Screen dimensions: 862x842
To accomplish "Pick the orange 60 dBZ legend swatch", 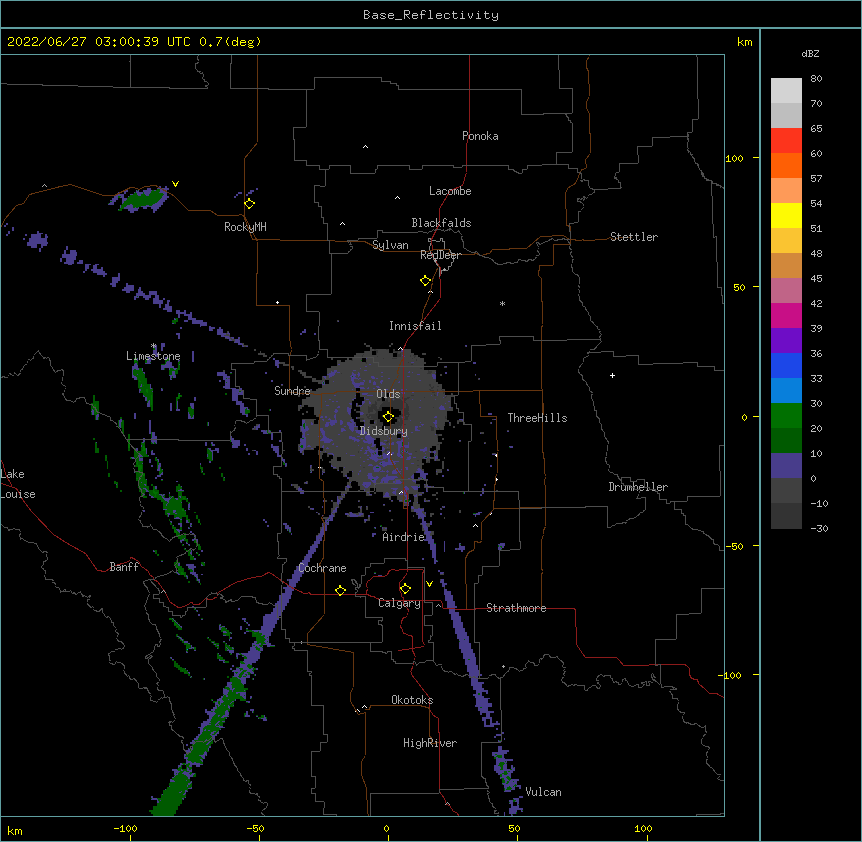I will tap(786, 165).
